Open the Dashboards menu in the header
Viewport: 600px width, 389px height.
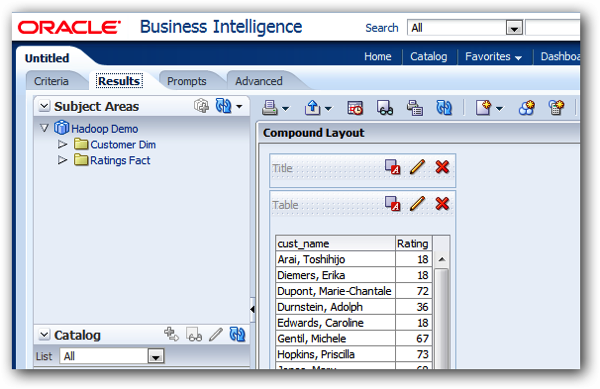(560, 57)
